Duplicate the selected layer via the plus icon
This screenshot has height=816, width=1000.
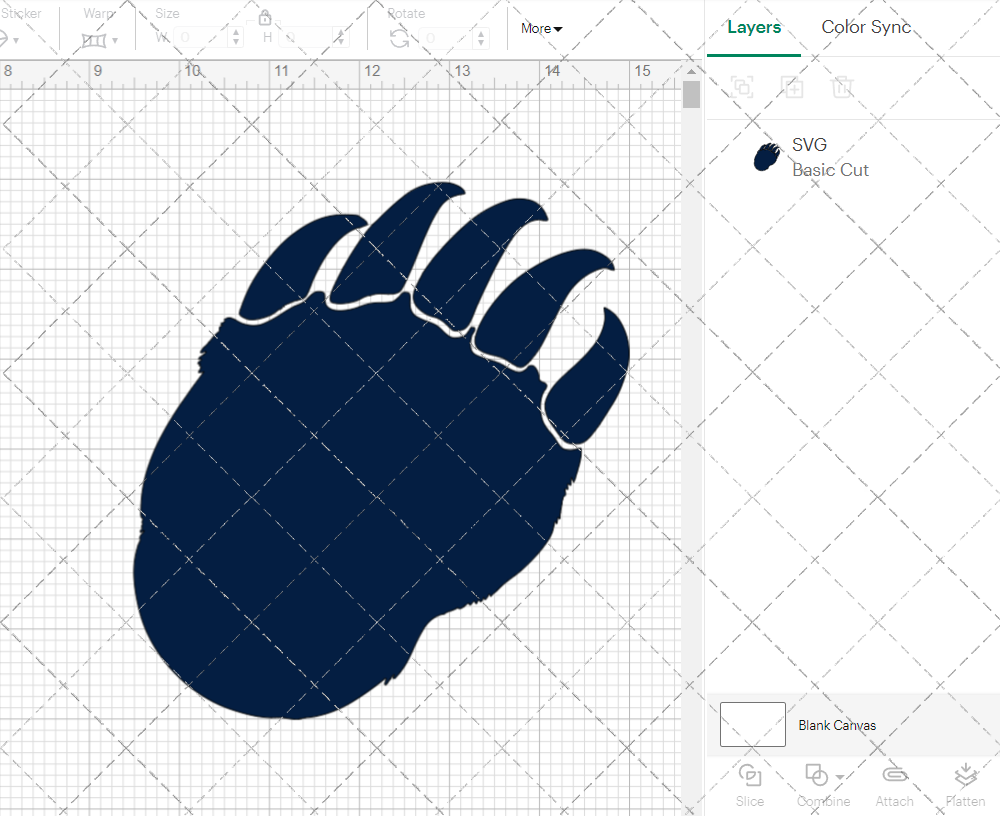[793, 87]
